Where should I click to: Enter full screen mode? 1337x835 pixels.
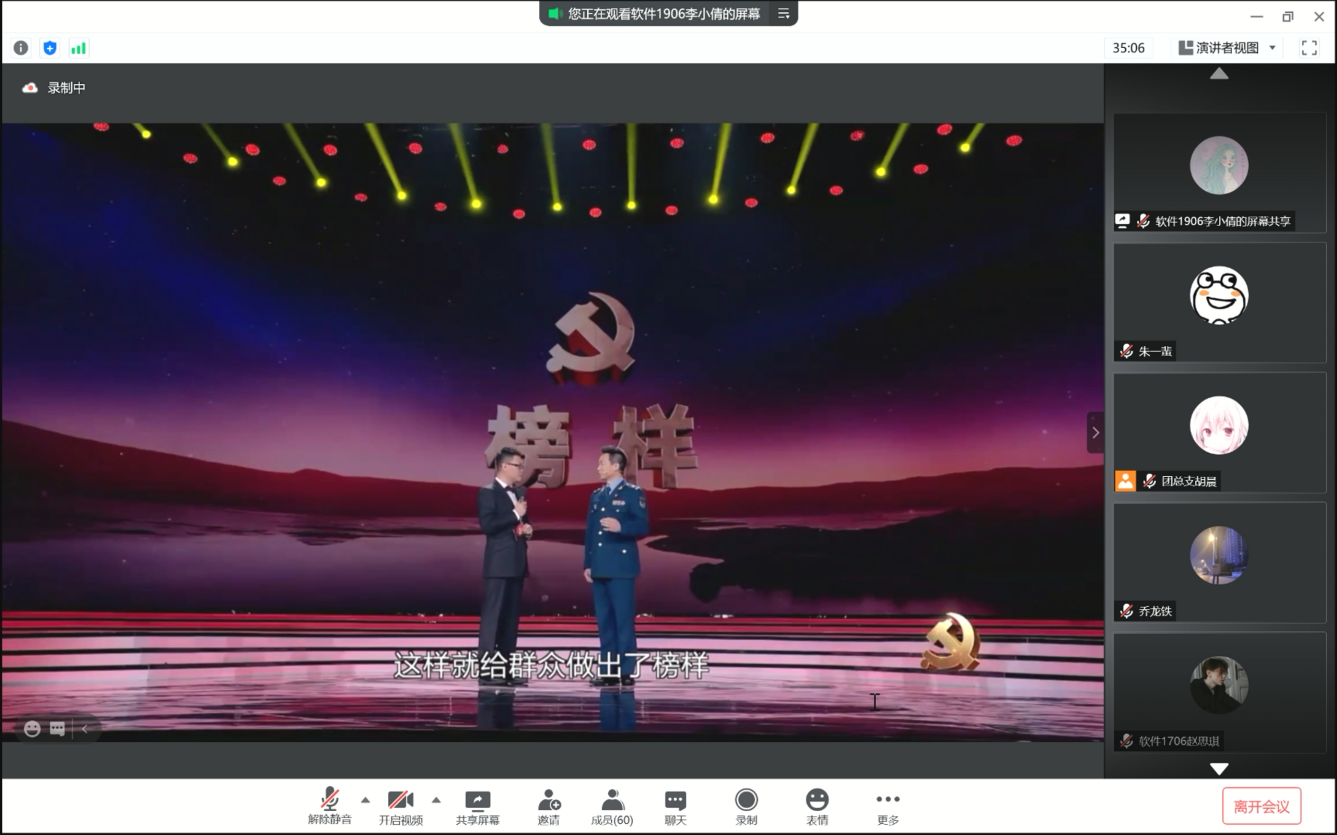pyautogui.click(x=1309, y=48)
